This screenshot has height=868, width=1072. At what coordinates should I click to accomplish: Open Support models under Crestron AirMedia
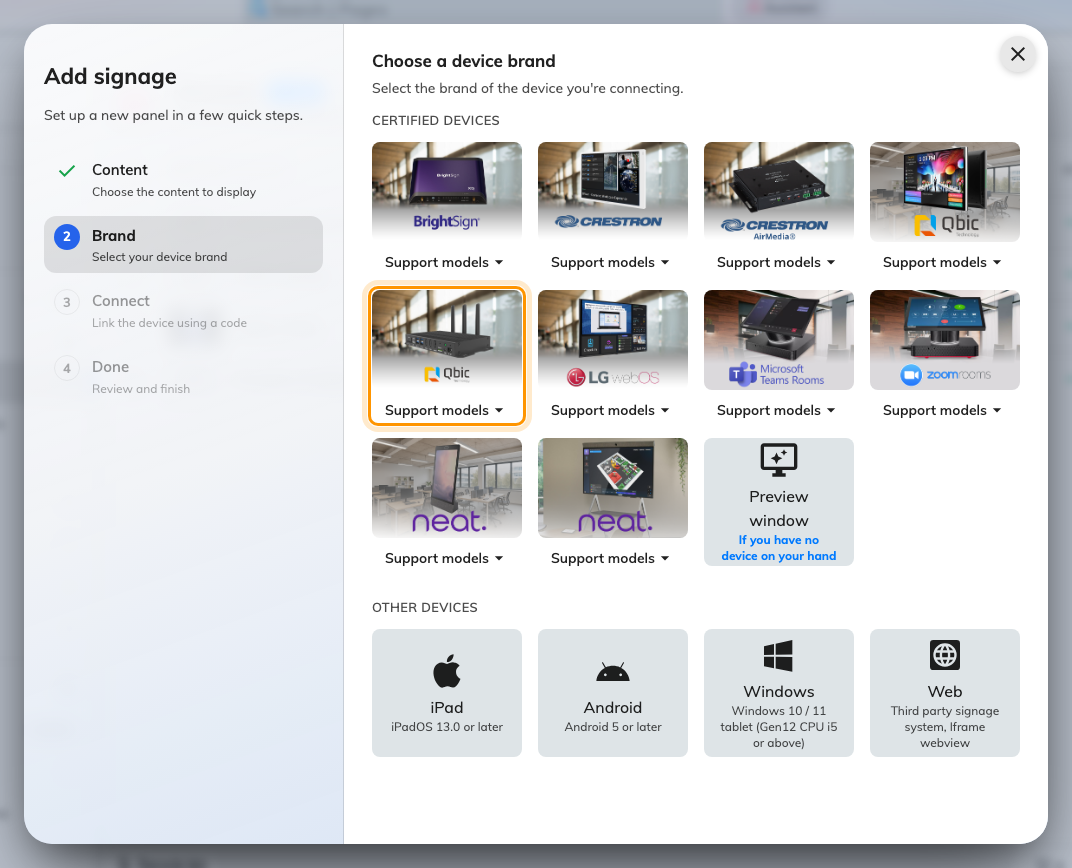(x=777, y=262)
